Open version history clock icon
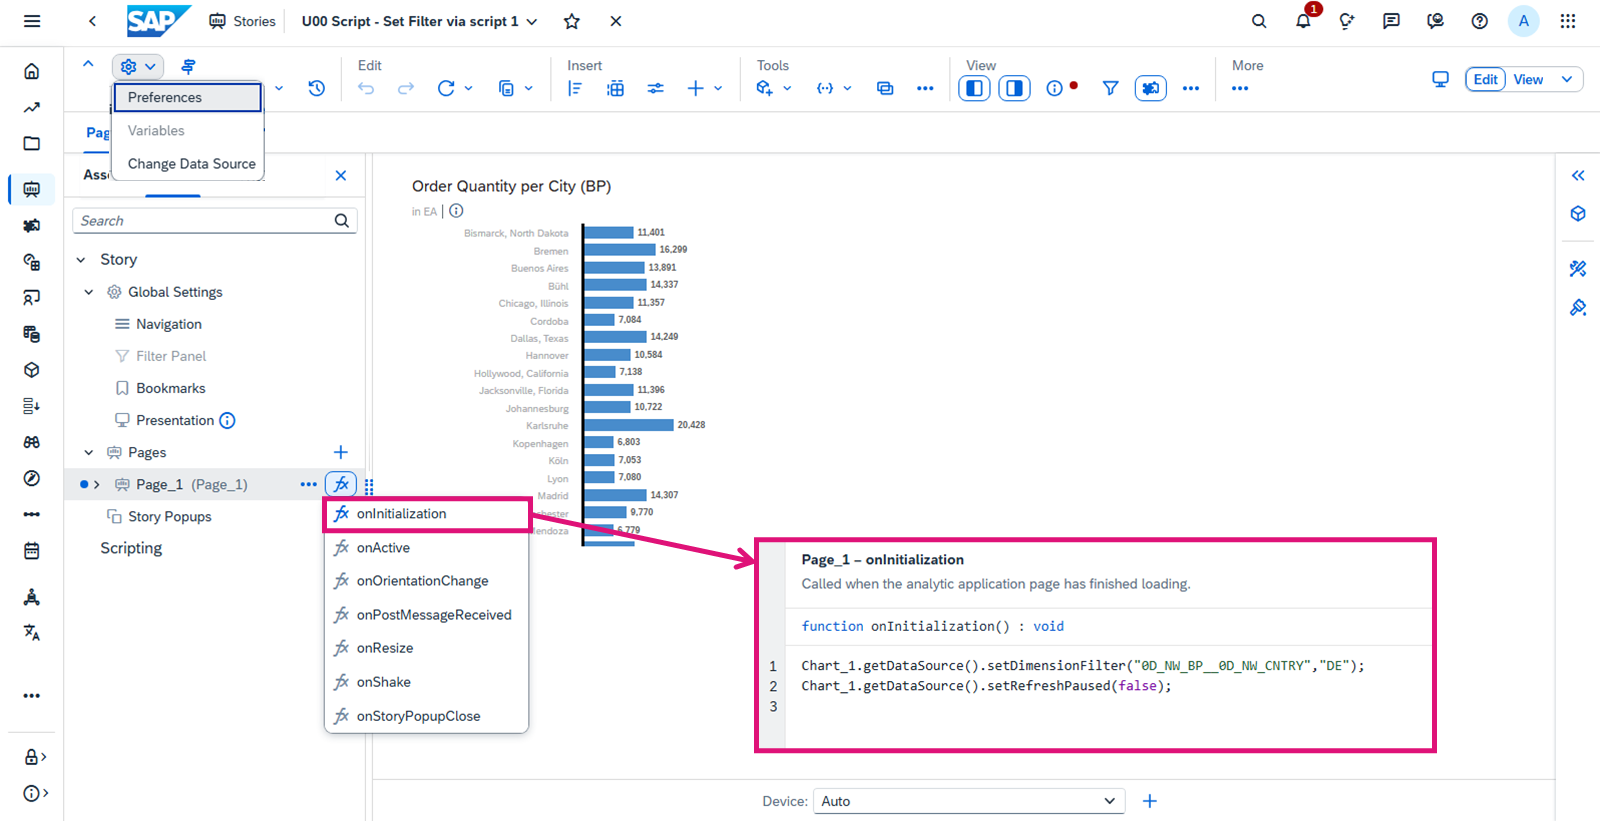The width and height of the screenshot is (1600, 821). (x=317, y=88)
